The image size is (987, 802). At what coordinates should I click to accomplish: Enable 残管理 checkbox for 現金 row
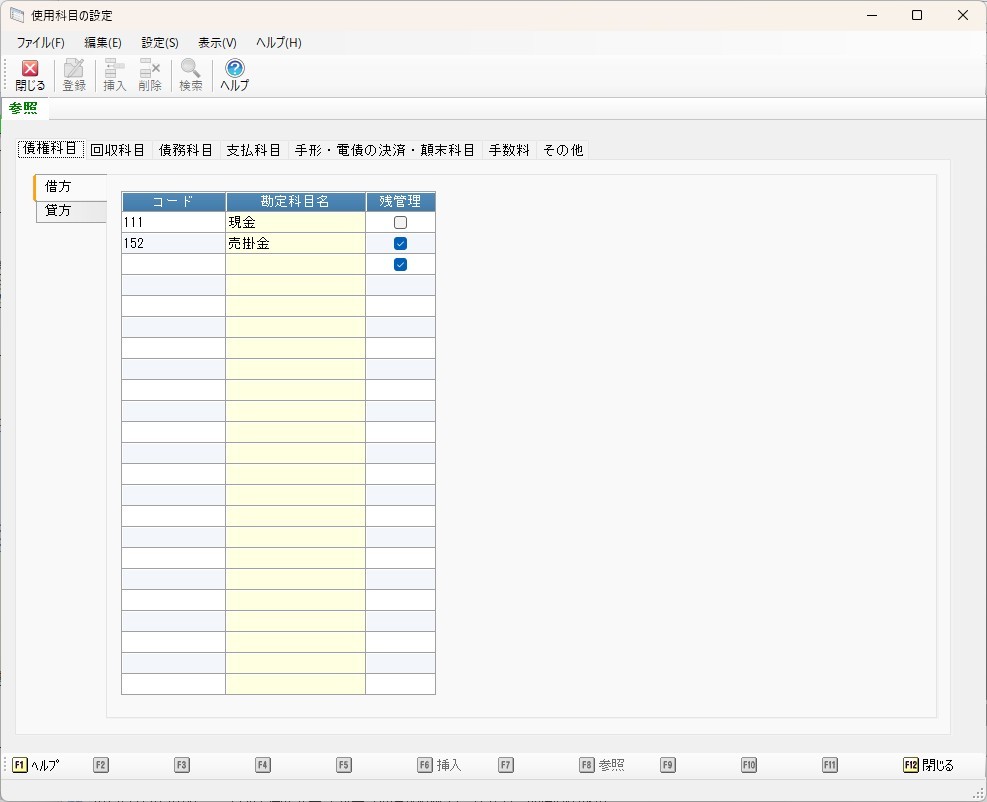coord(400,223)
